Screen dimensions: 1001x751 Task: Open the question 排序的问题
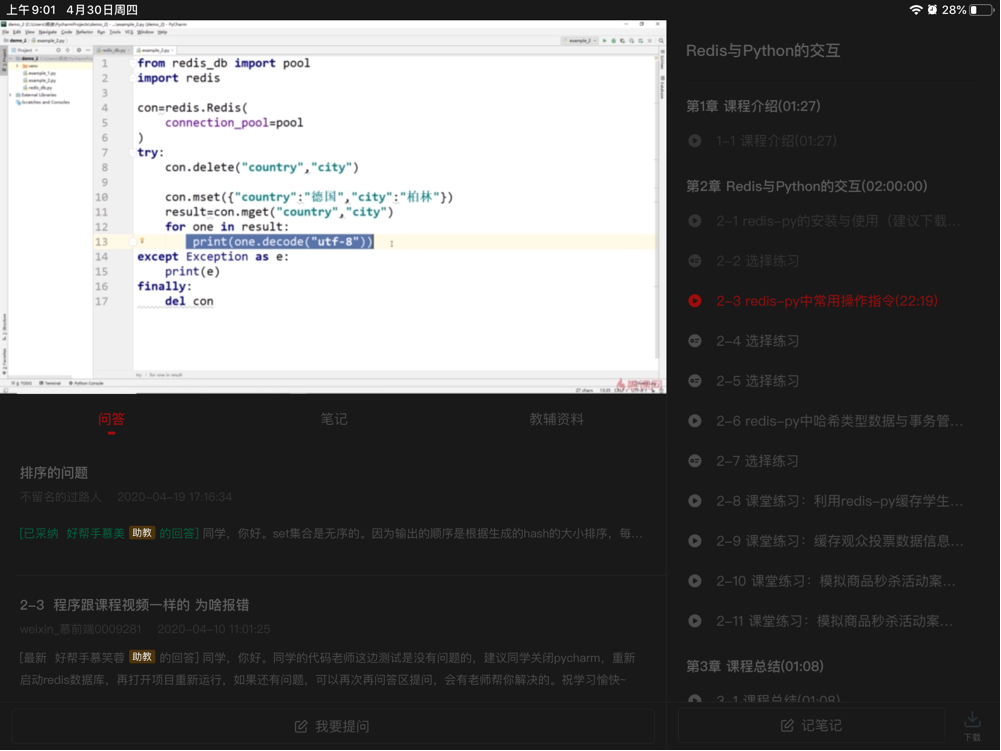[x=54, y=473]
